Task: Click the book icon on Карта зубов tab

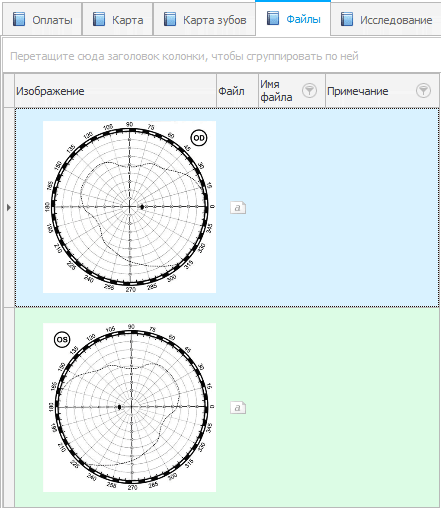Action: pyautogui.click(x=170, y=19)
